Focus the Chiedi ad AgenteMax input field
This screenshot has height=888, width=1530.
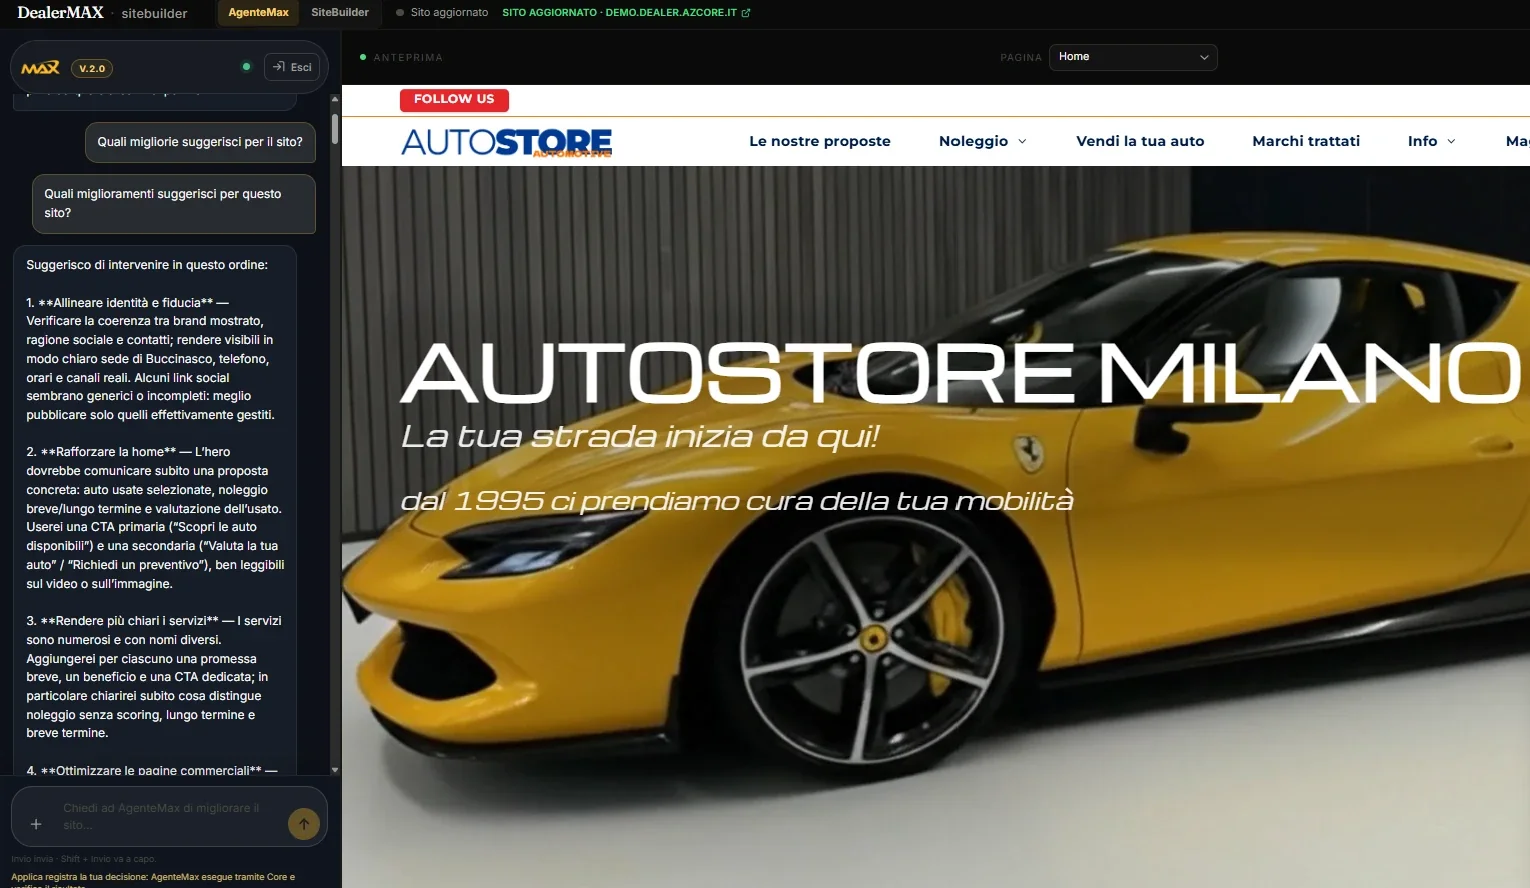170,816
